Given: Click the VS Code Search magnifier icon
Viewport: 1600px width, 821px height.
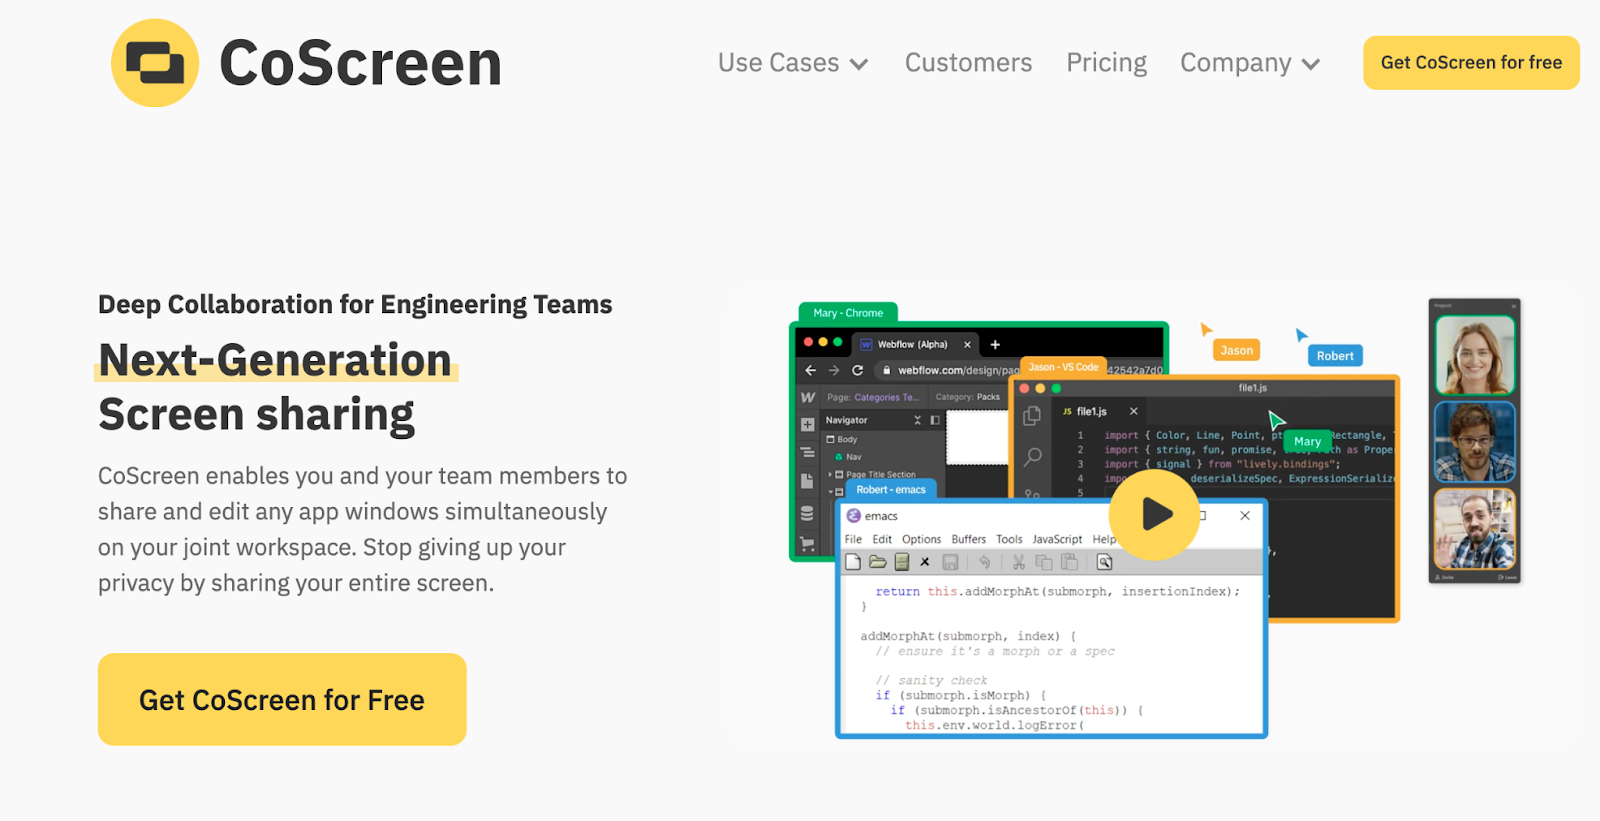Looking at the screenshot, I should click(1032, 457).
